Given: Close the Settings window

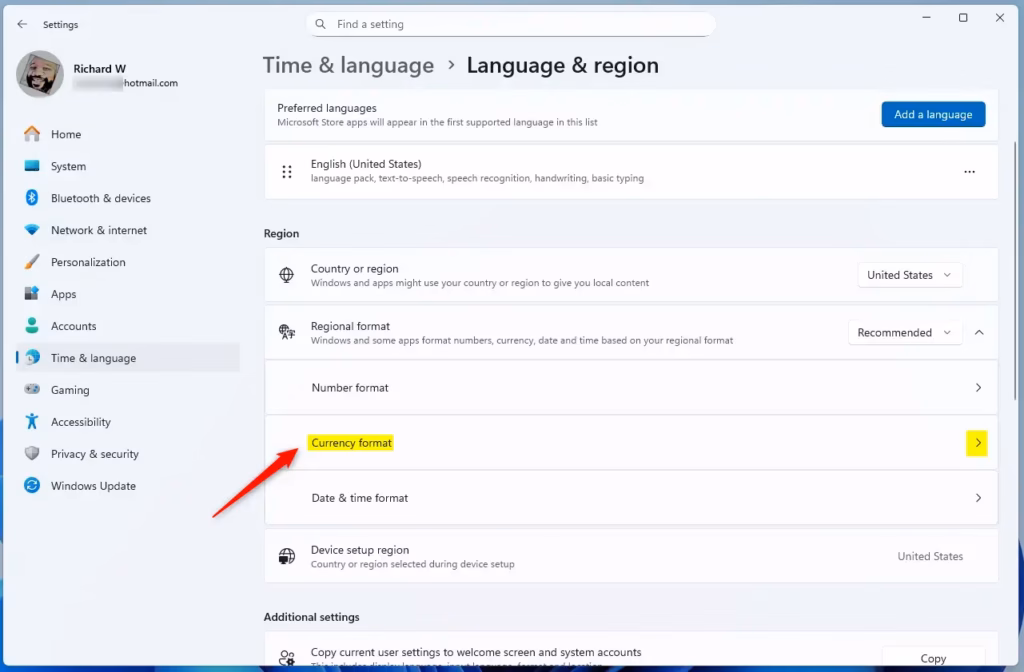Looking at the screenshot, I should 1000,18.
